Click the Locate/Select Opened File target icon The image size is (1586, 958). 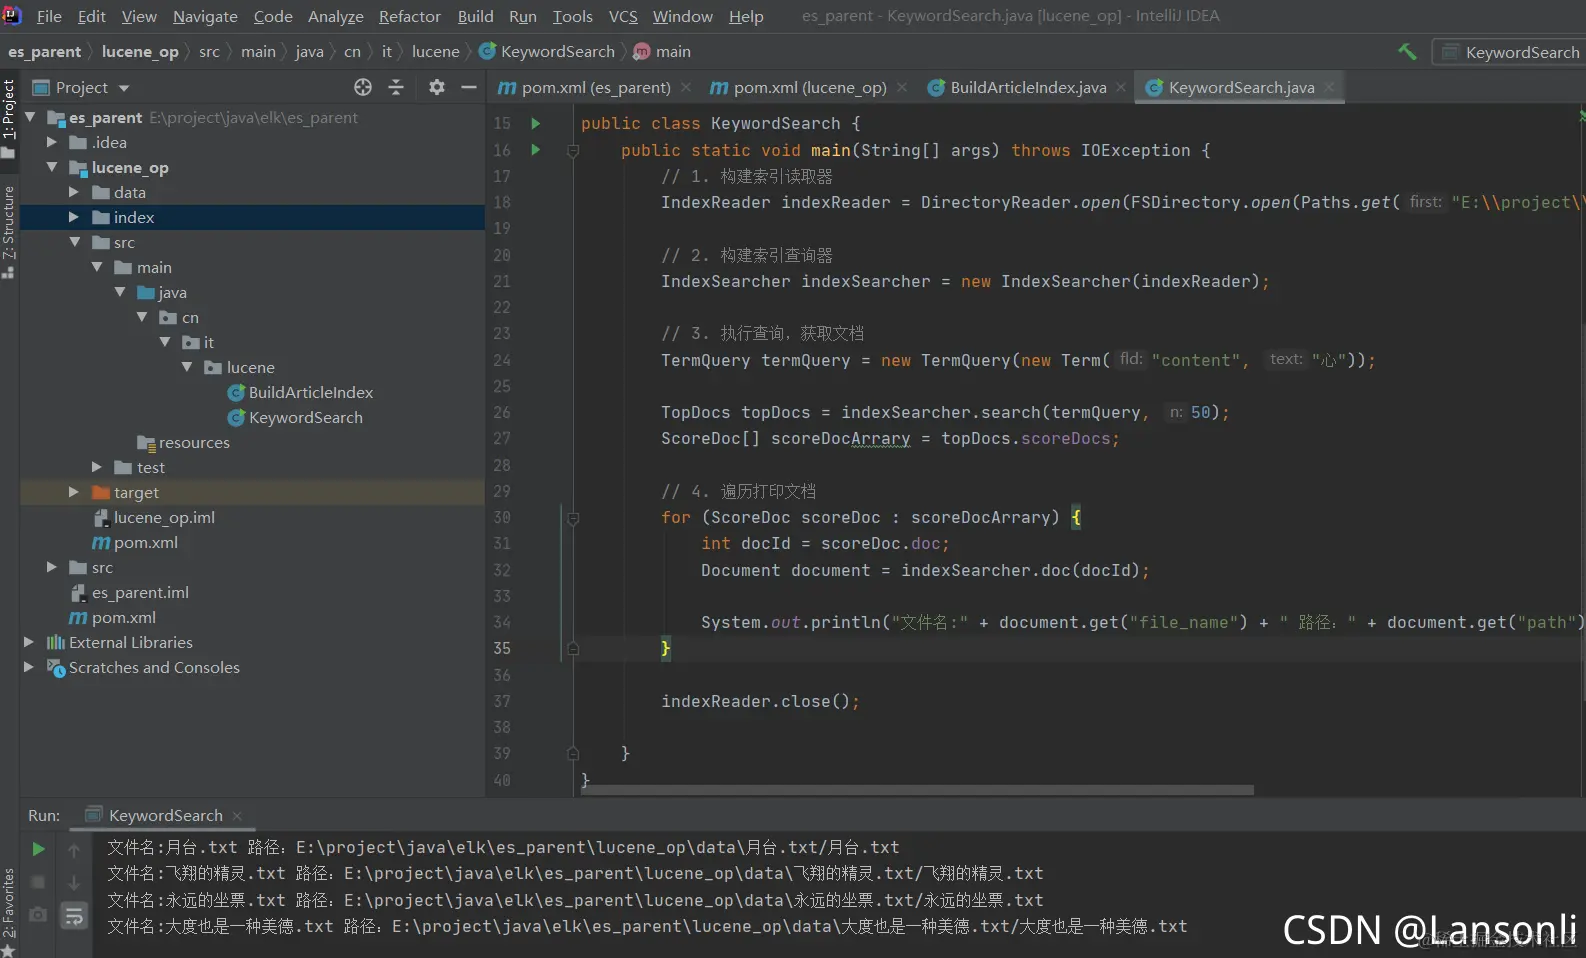tap(363, 87)
